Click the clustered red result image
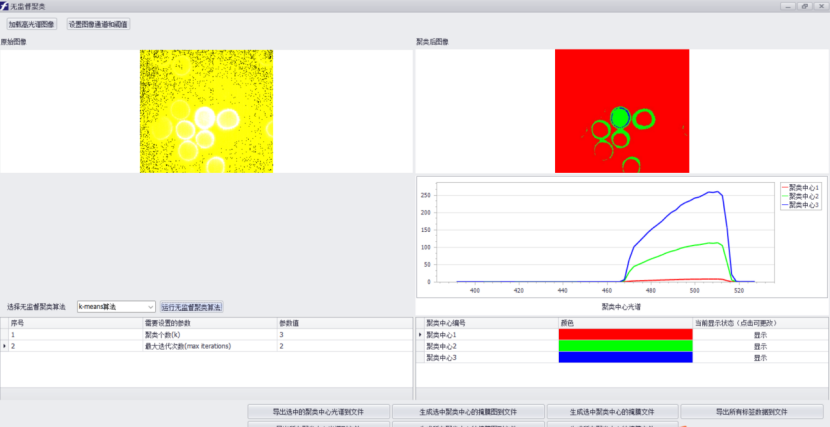Image resolution: width=830 pixels, height=427 pixels. point(622,111)
